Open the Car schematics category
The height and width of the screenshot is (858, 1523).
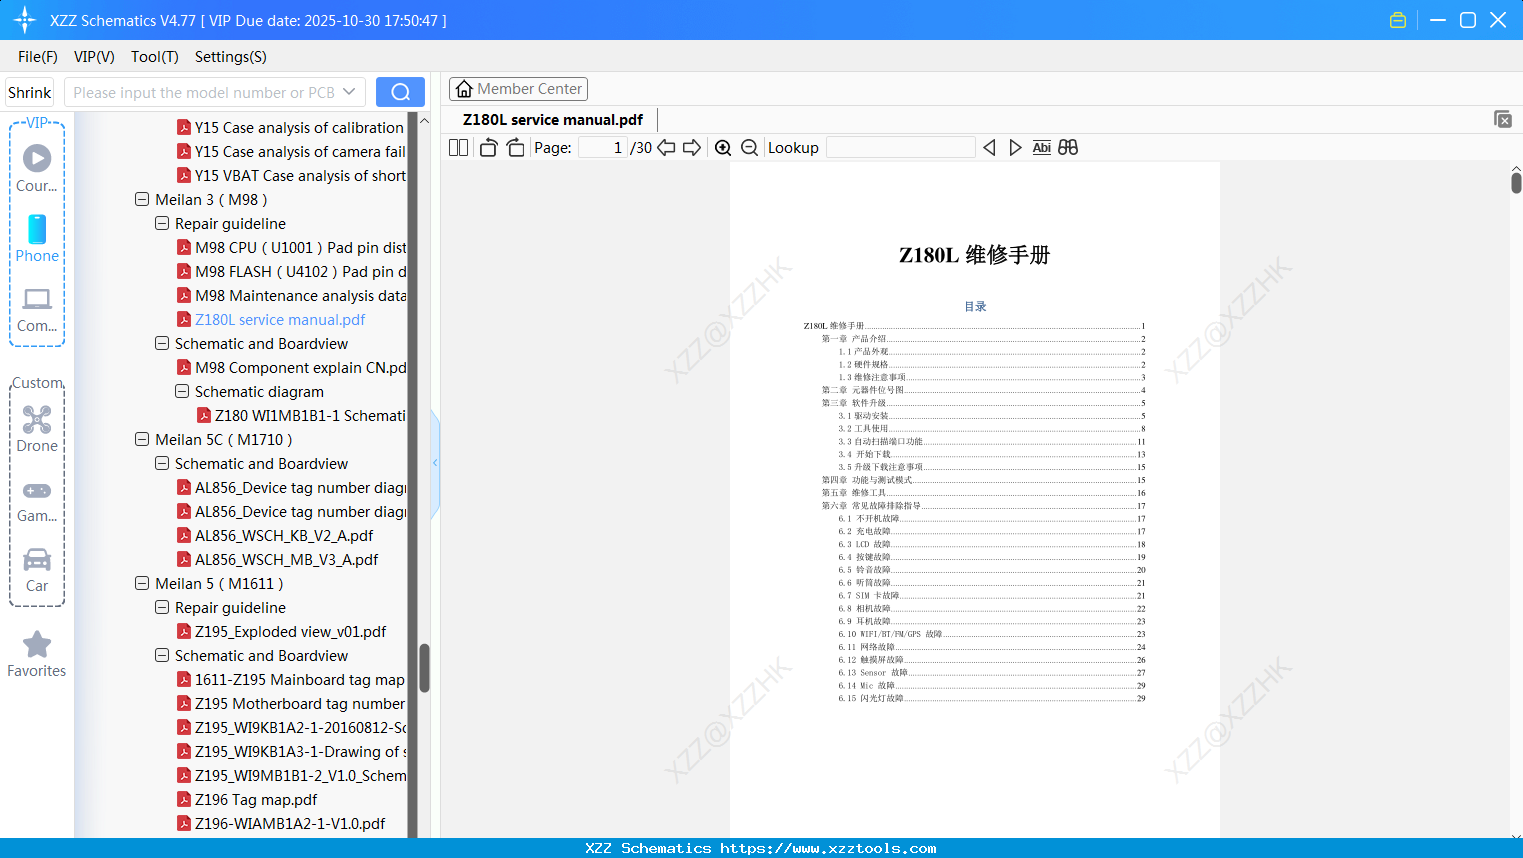(36, 570)
